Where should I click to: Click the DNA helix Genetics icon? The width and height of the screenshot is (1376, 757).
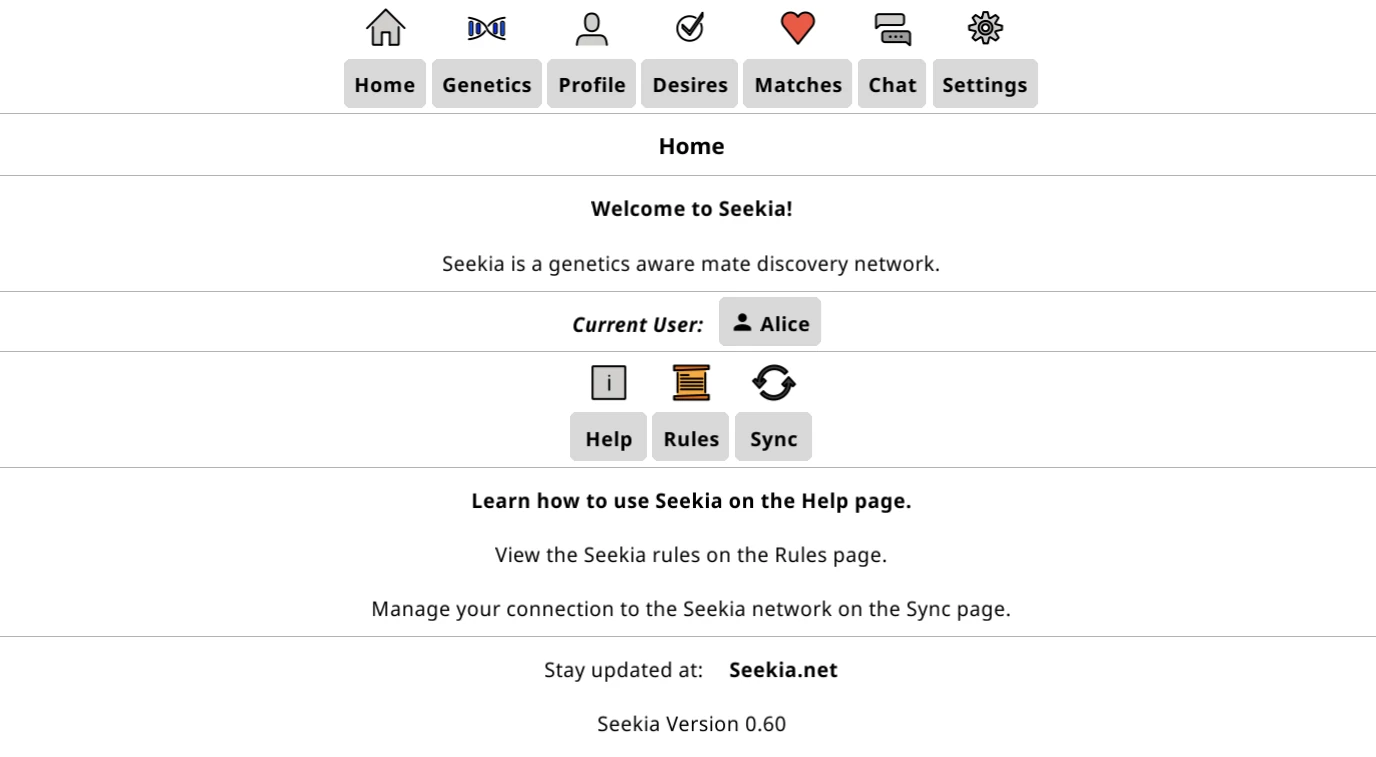[x=487, y=28]
